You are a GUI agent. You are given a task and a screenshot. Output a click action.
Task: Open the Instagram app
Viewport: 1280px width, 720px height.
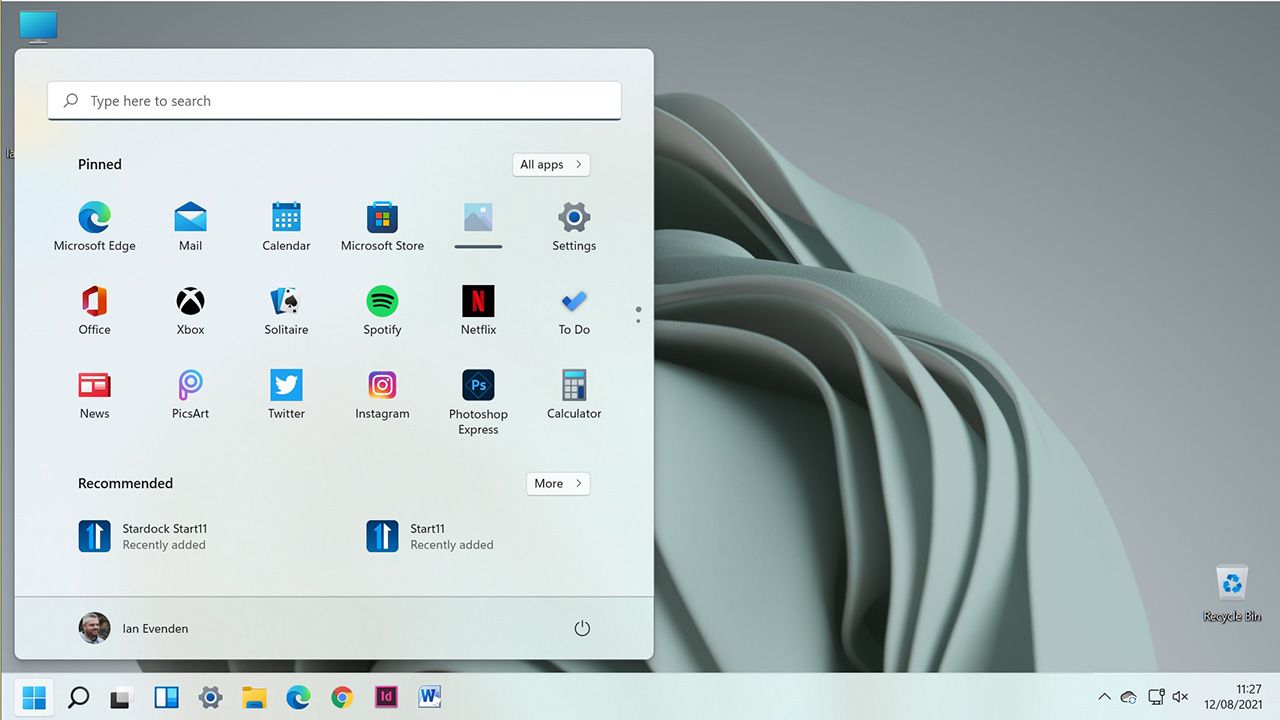(382, 395)
